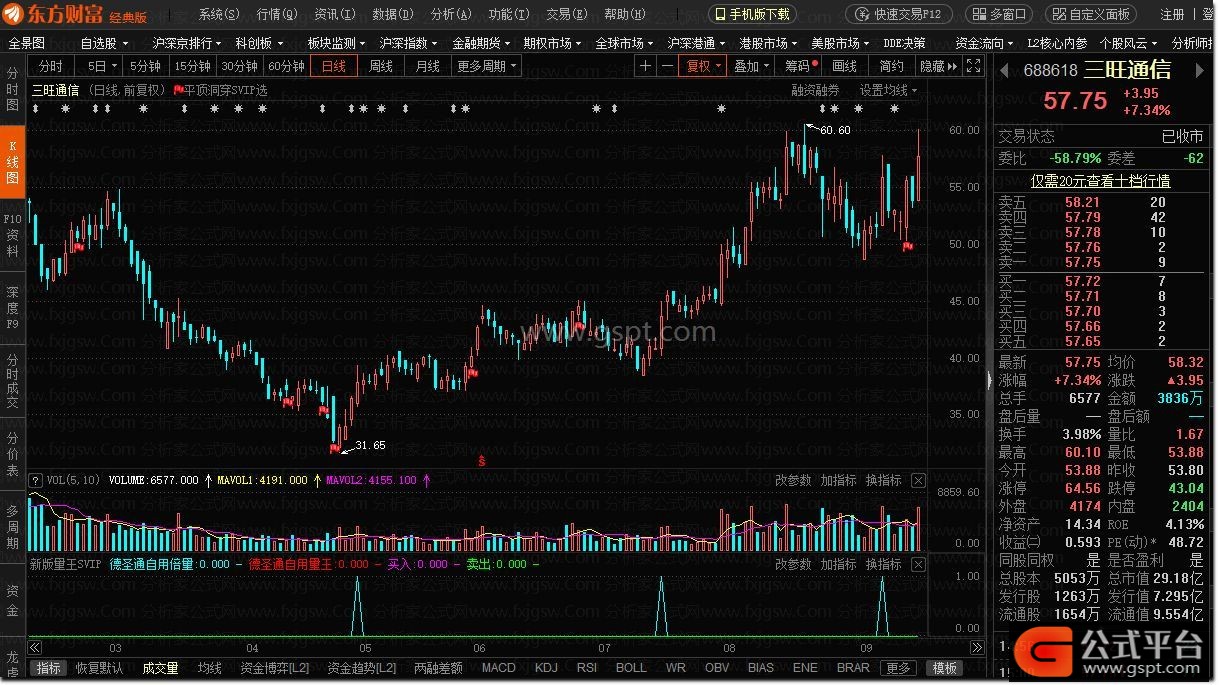The height and width of the screenshot is (685, 1219).
Task: Jump timeline to start with double-left arrow
Action: 35,646
